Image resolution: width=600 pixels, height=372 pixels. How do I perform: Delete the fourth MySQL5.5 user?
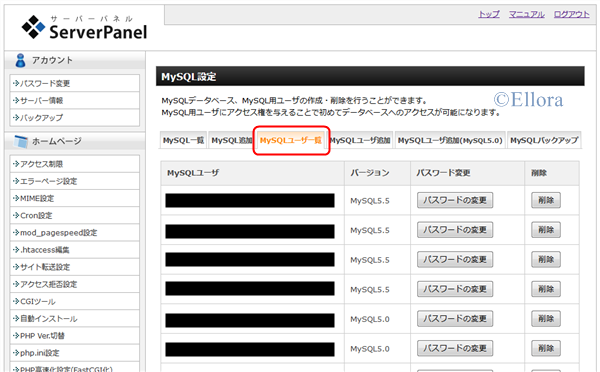(546, 289)
